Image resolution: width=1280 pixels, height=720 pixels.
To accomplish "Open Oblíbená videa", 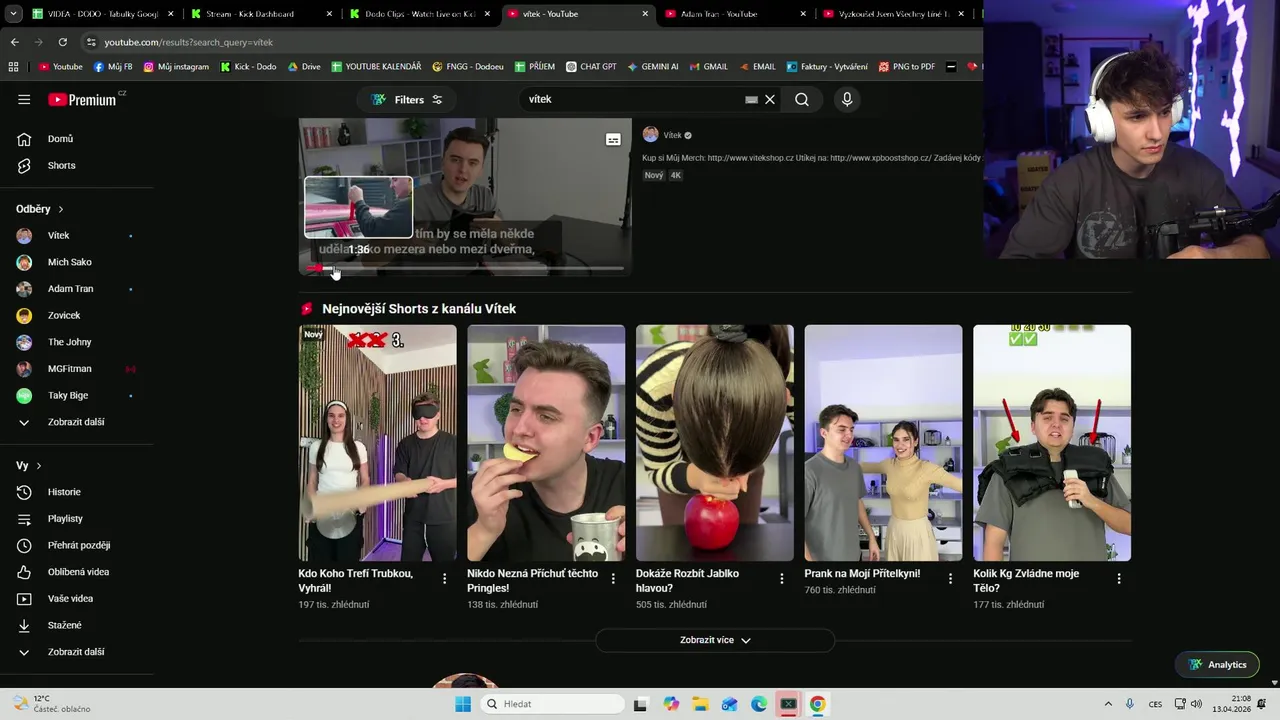I will click(x=76, y=572).
